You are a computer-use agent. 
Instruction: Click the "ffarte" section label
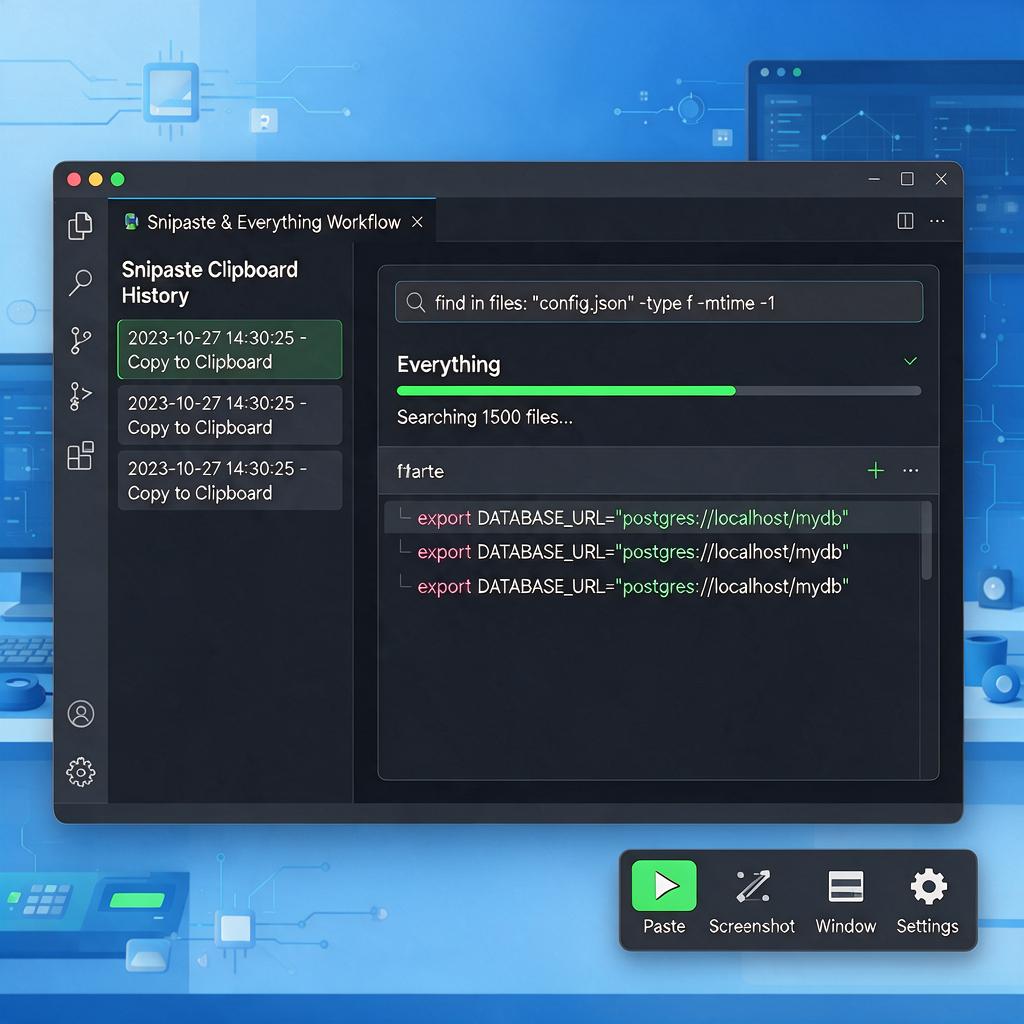point(420,471)
